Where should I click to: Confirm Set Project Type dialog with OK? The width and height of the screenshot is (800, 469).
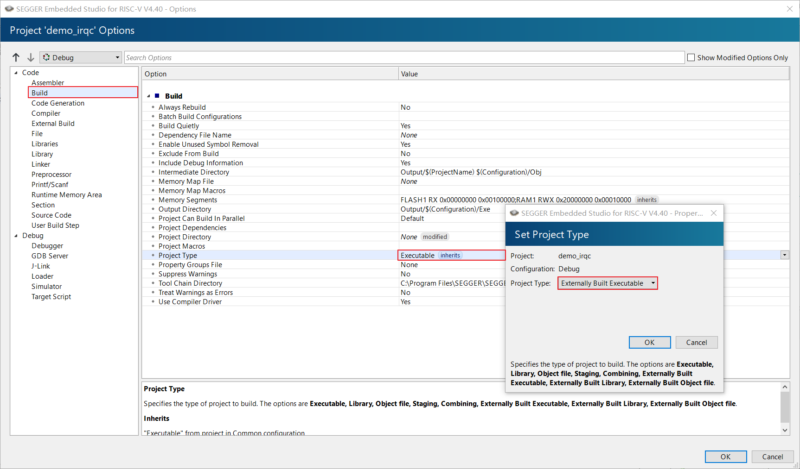(x=649, y=342)
